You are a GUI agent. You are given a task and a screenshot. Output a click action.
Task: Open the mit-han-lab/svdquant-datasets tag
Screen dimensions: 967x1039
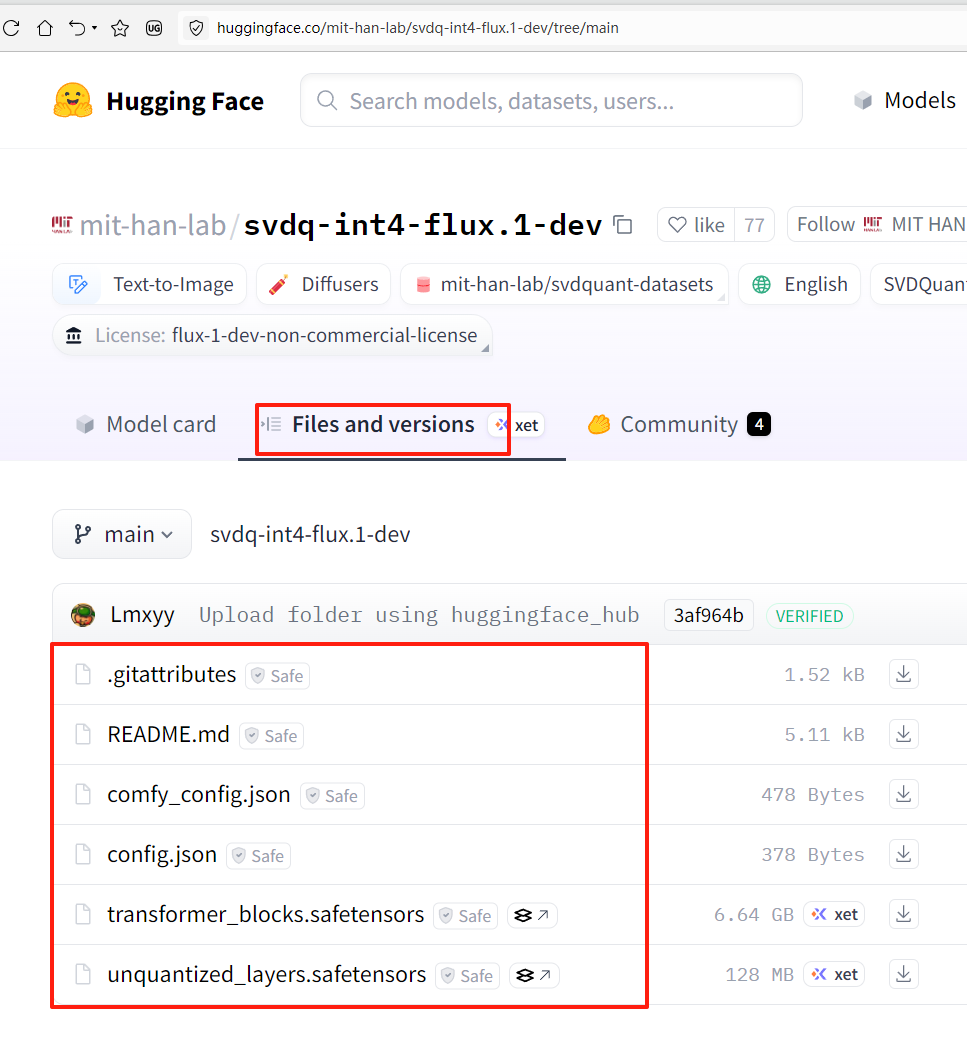pyautogui.click(x=564, y=284)
